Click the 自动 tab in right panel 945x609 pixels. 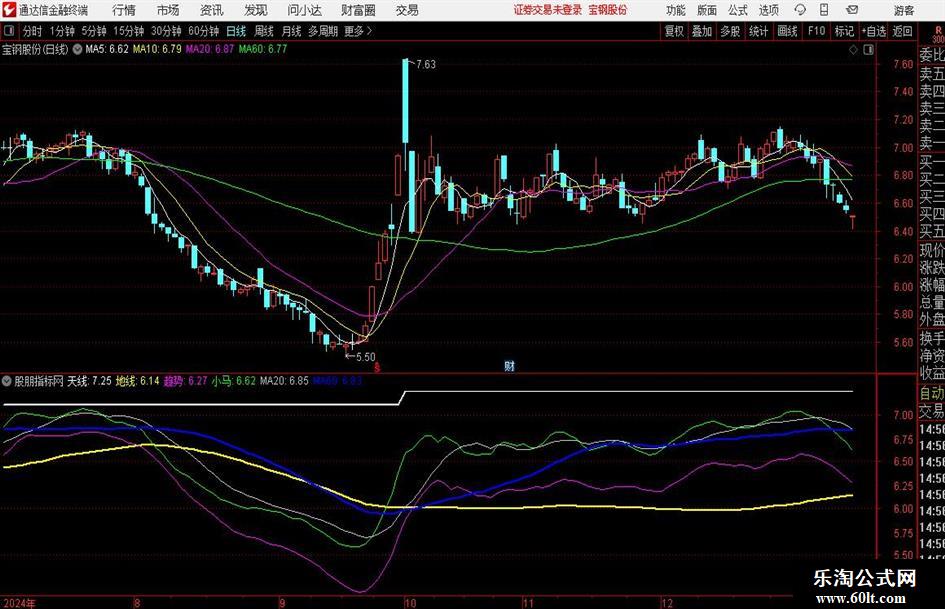coord(932,393)
